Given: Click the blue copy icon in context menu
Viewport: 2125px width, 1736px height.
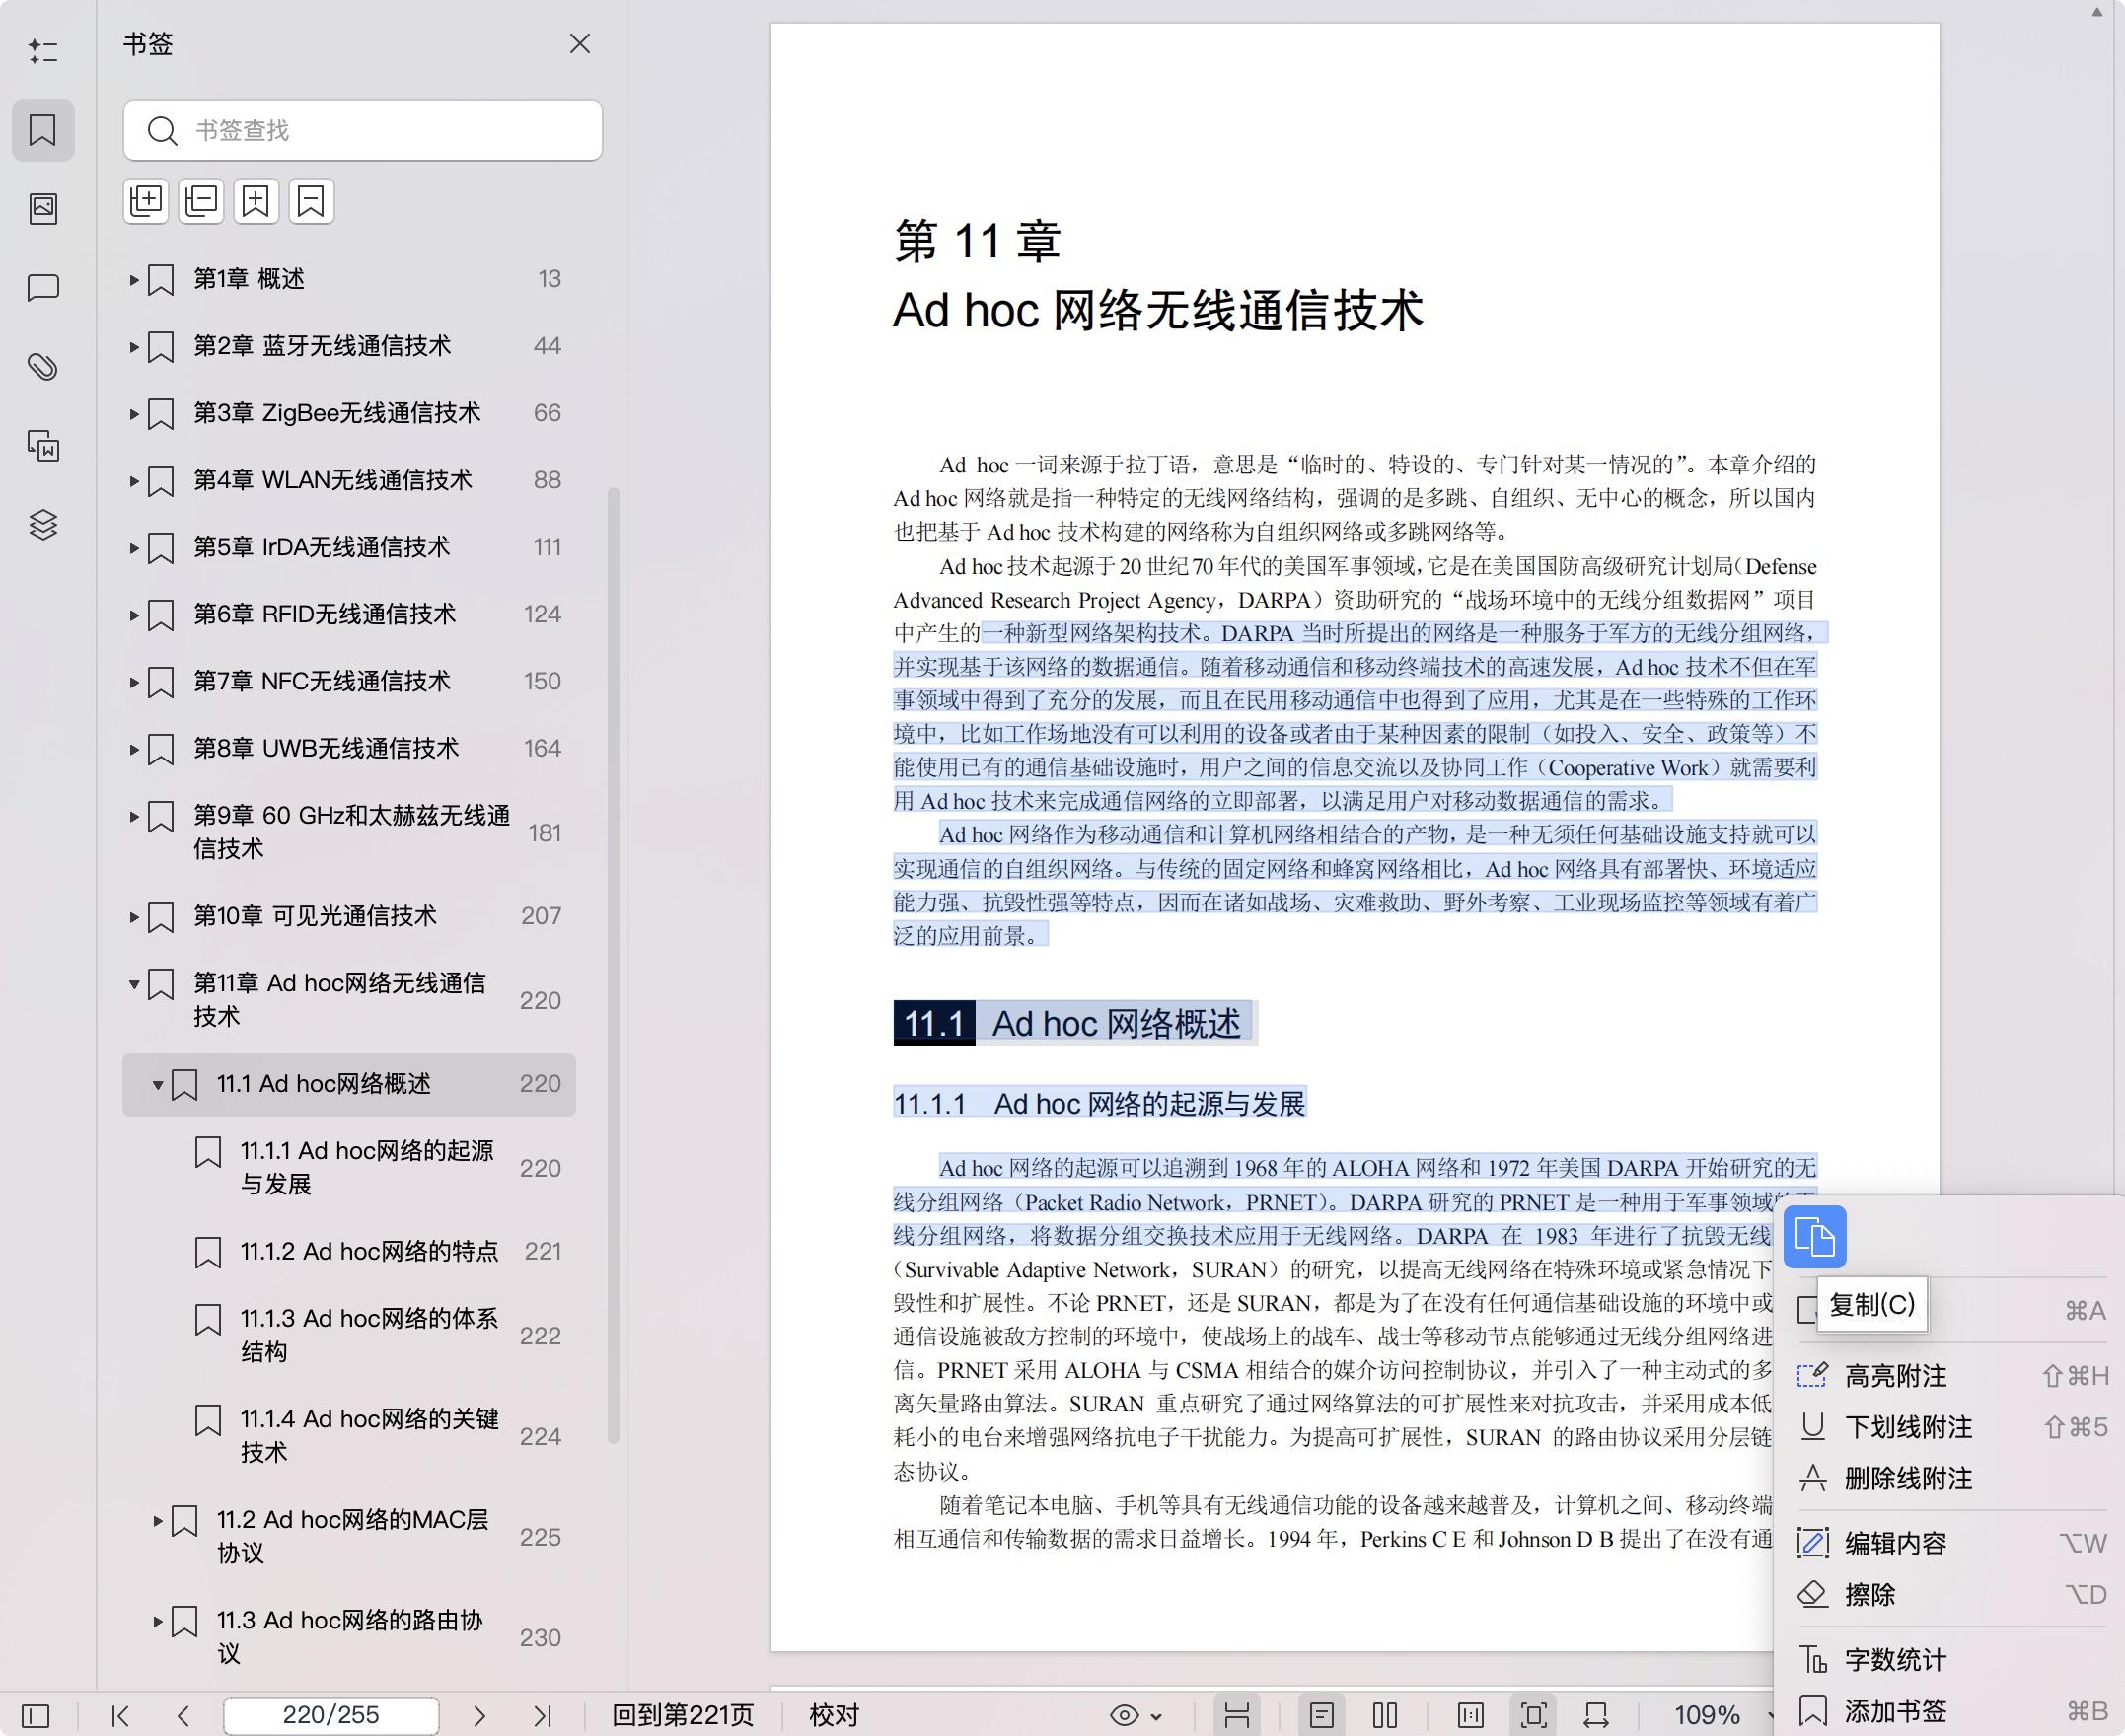Looking at the screenshot, I should click(1815, 1237).
